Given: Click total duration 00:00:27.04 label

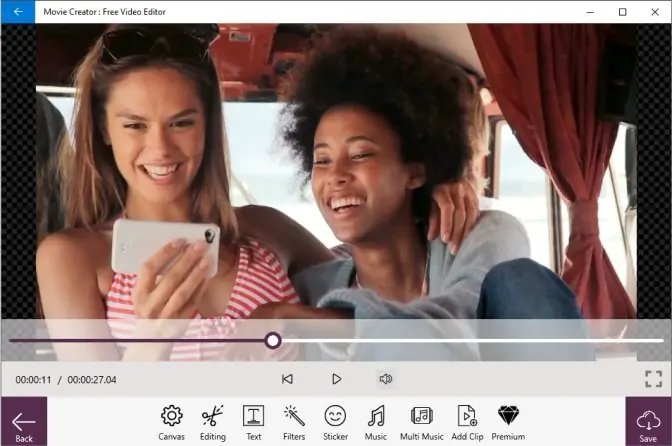Looking at the screenshot, I should [x=92, y=380].
